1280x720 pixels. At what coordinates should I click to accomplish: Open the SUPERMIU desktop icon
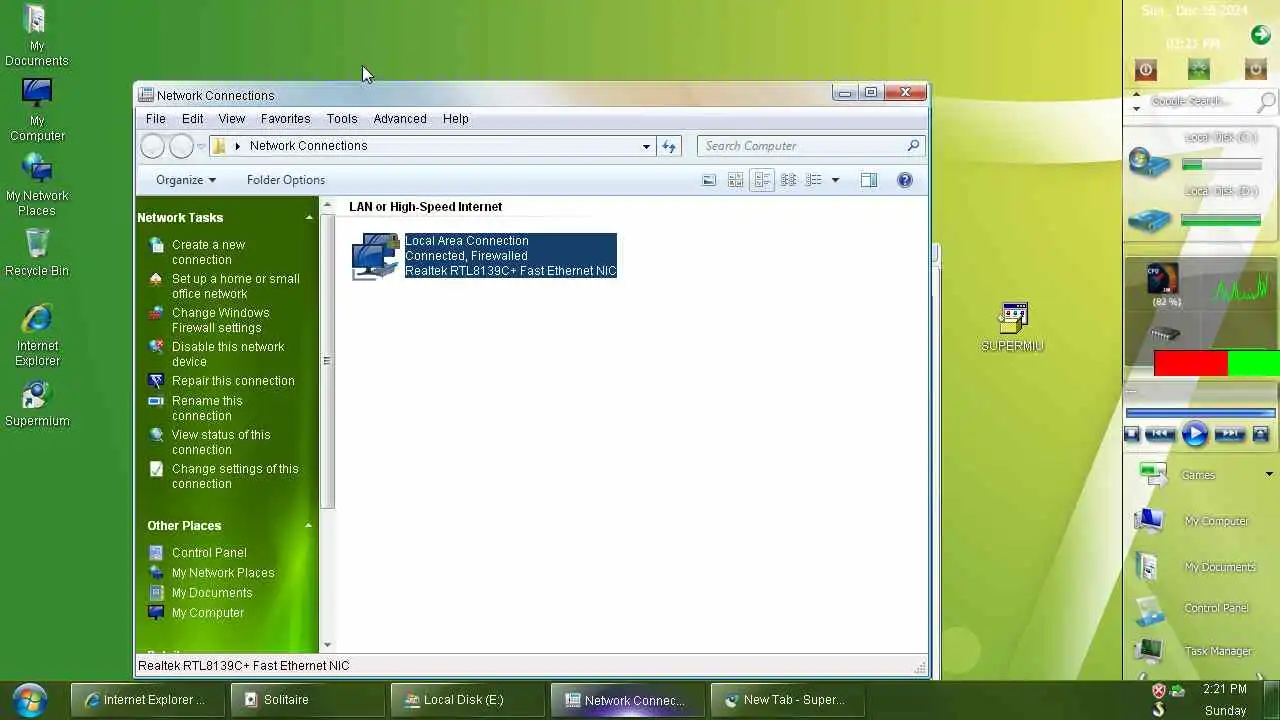(1012, 327)
